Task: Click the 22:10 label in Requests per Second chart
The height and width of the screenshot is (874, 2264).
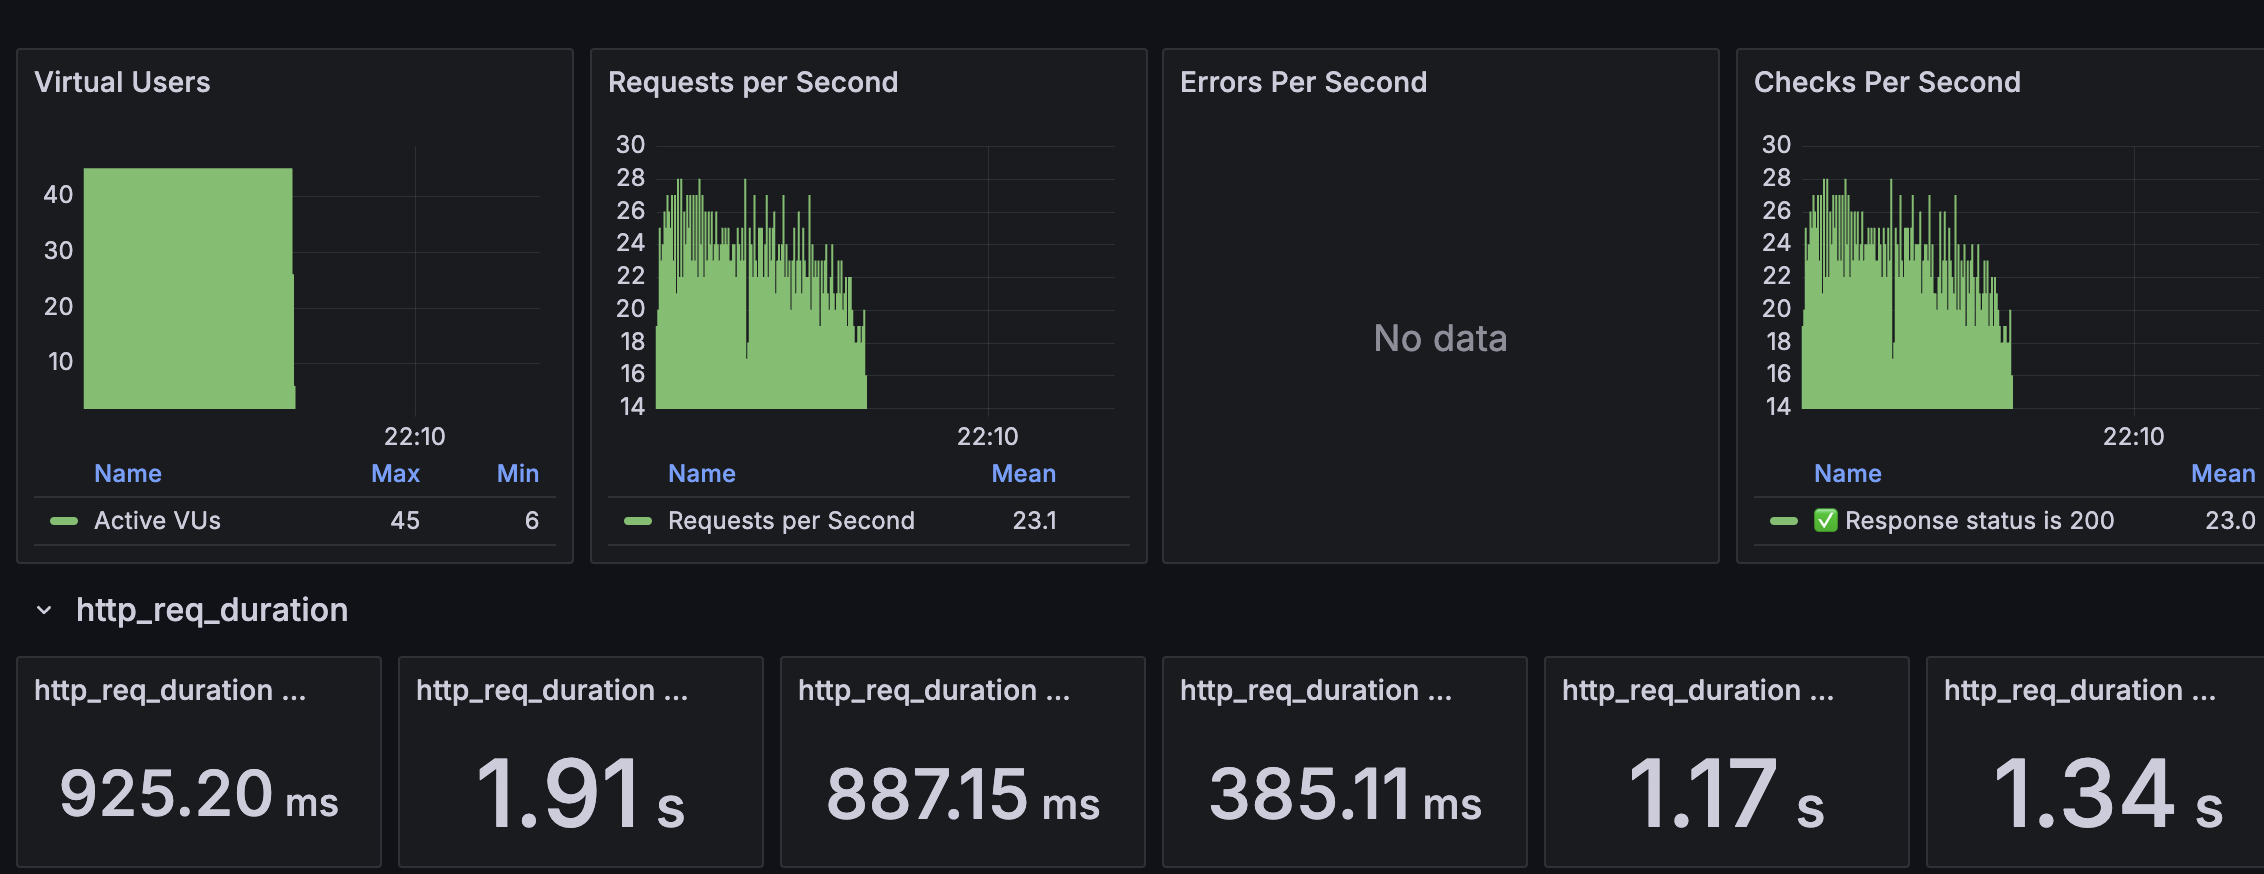Action: coord(988,436)
